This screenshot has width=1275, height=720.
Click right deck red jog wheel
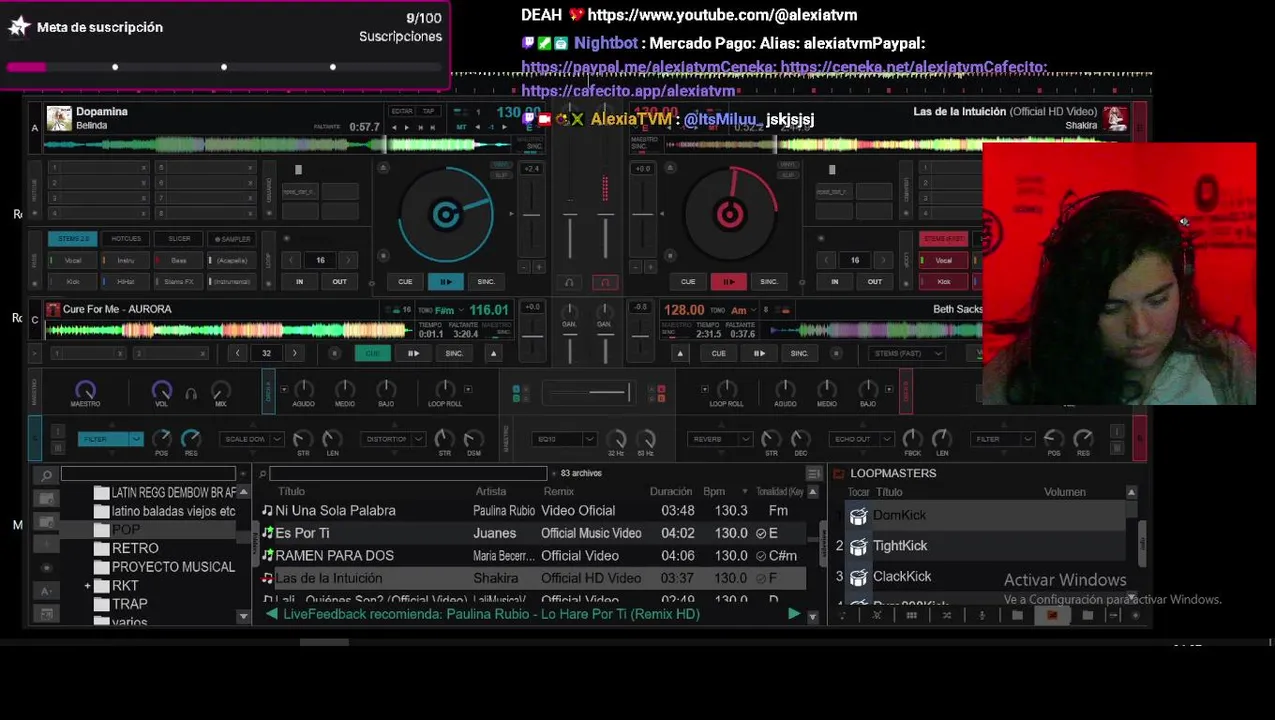[x=730, y=213]
